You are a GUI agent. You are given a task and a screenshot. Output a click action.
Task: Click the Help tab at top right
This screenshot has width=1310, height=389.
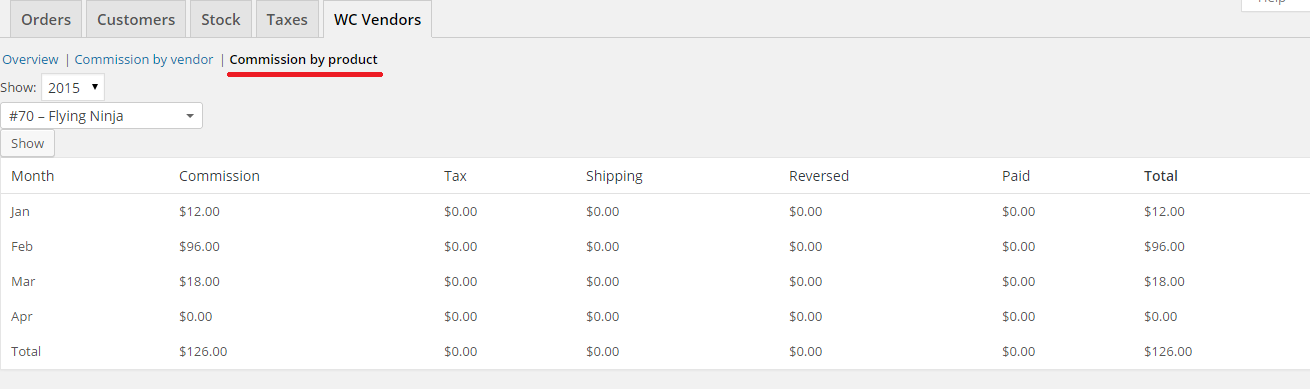pyautogui.click(x=1275, y=3)
